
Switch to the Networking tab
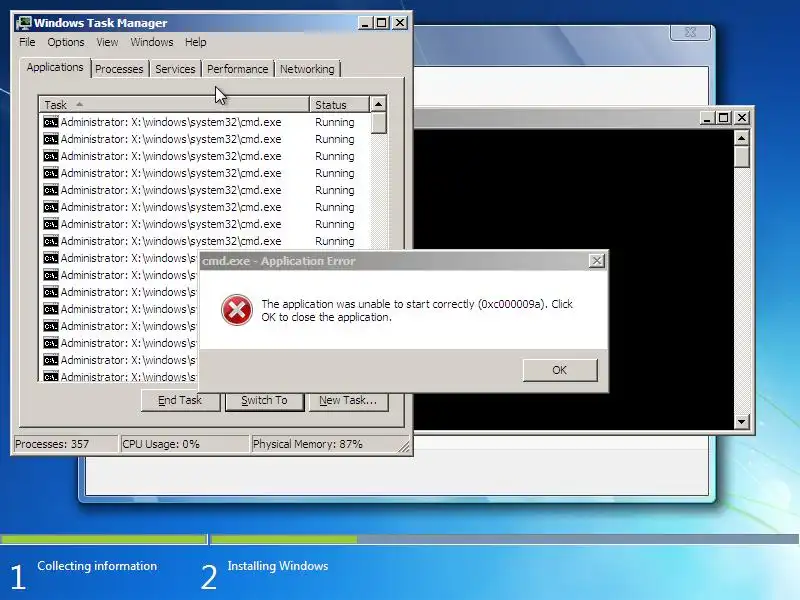(307, 69)
